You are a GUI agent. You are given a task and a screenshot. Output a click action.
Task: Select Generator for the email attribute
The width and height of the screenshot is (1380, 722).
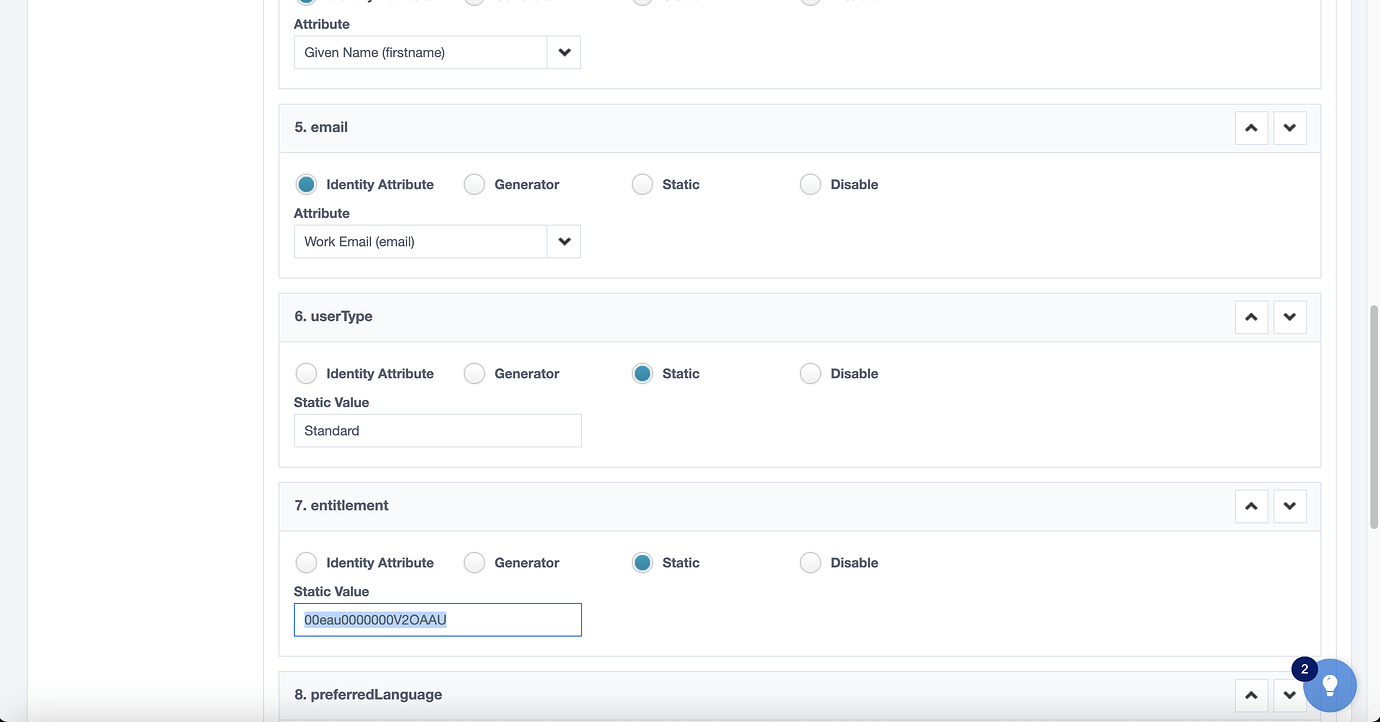[474, 184]
